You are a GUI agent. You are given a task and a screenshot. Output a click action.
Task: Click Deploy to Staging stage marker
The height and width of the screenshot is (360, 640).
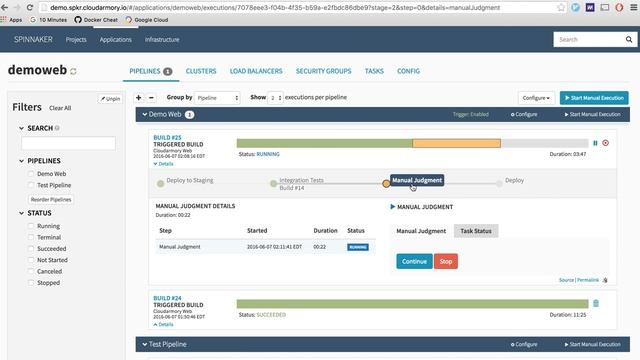pyautogui.click(x=160, y=184)
